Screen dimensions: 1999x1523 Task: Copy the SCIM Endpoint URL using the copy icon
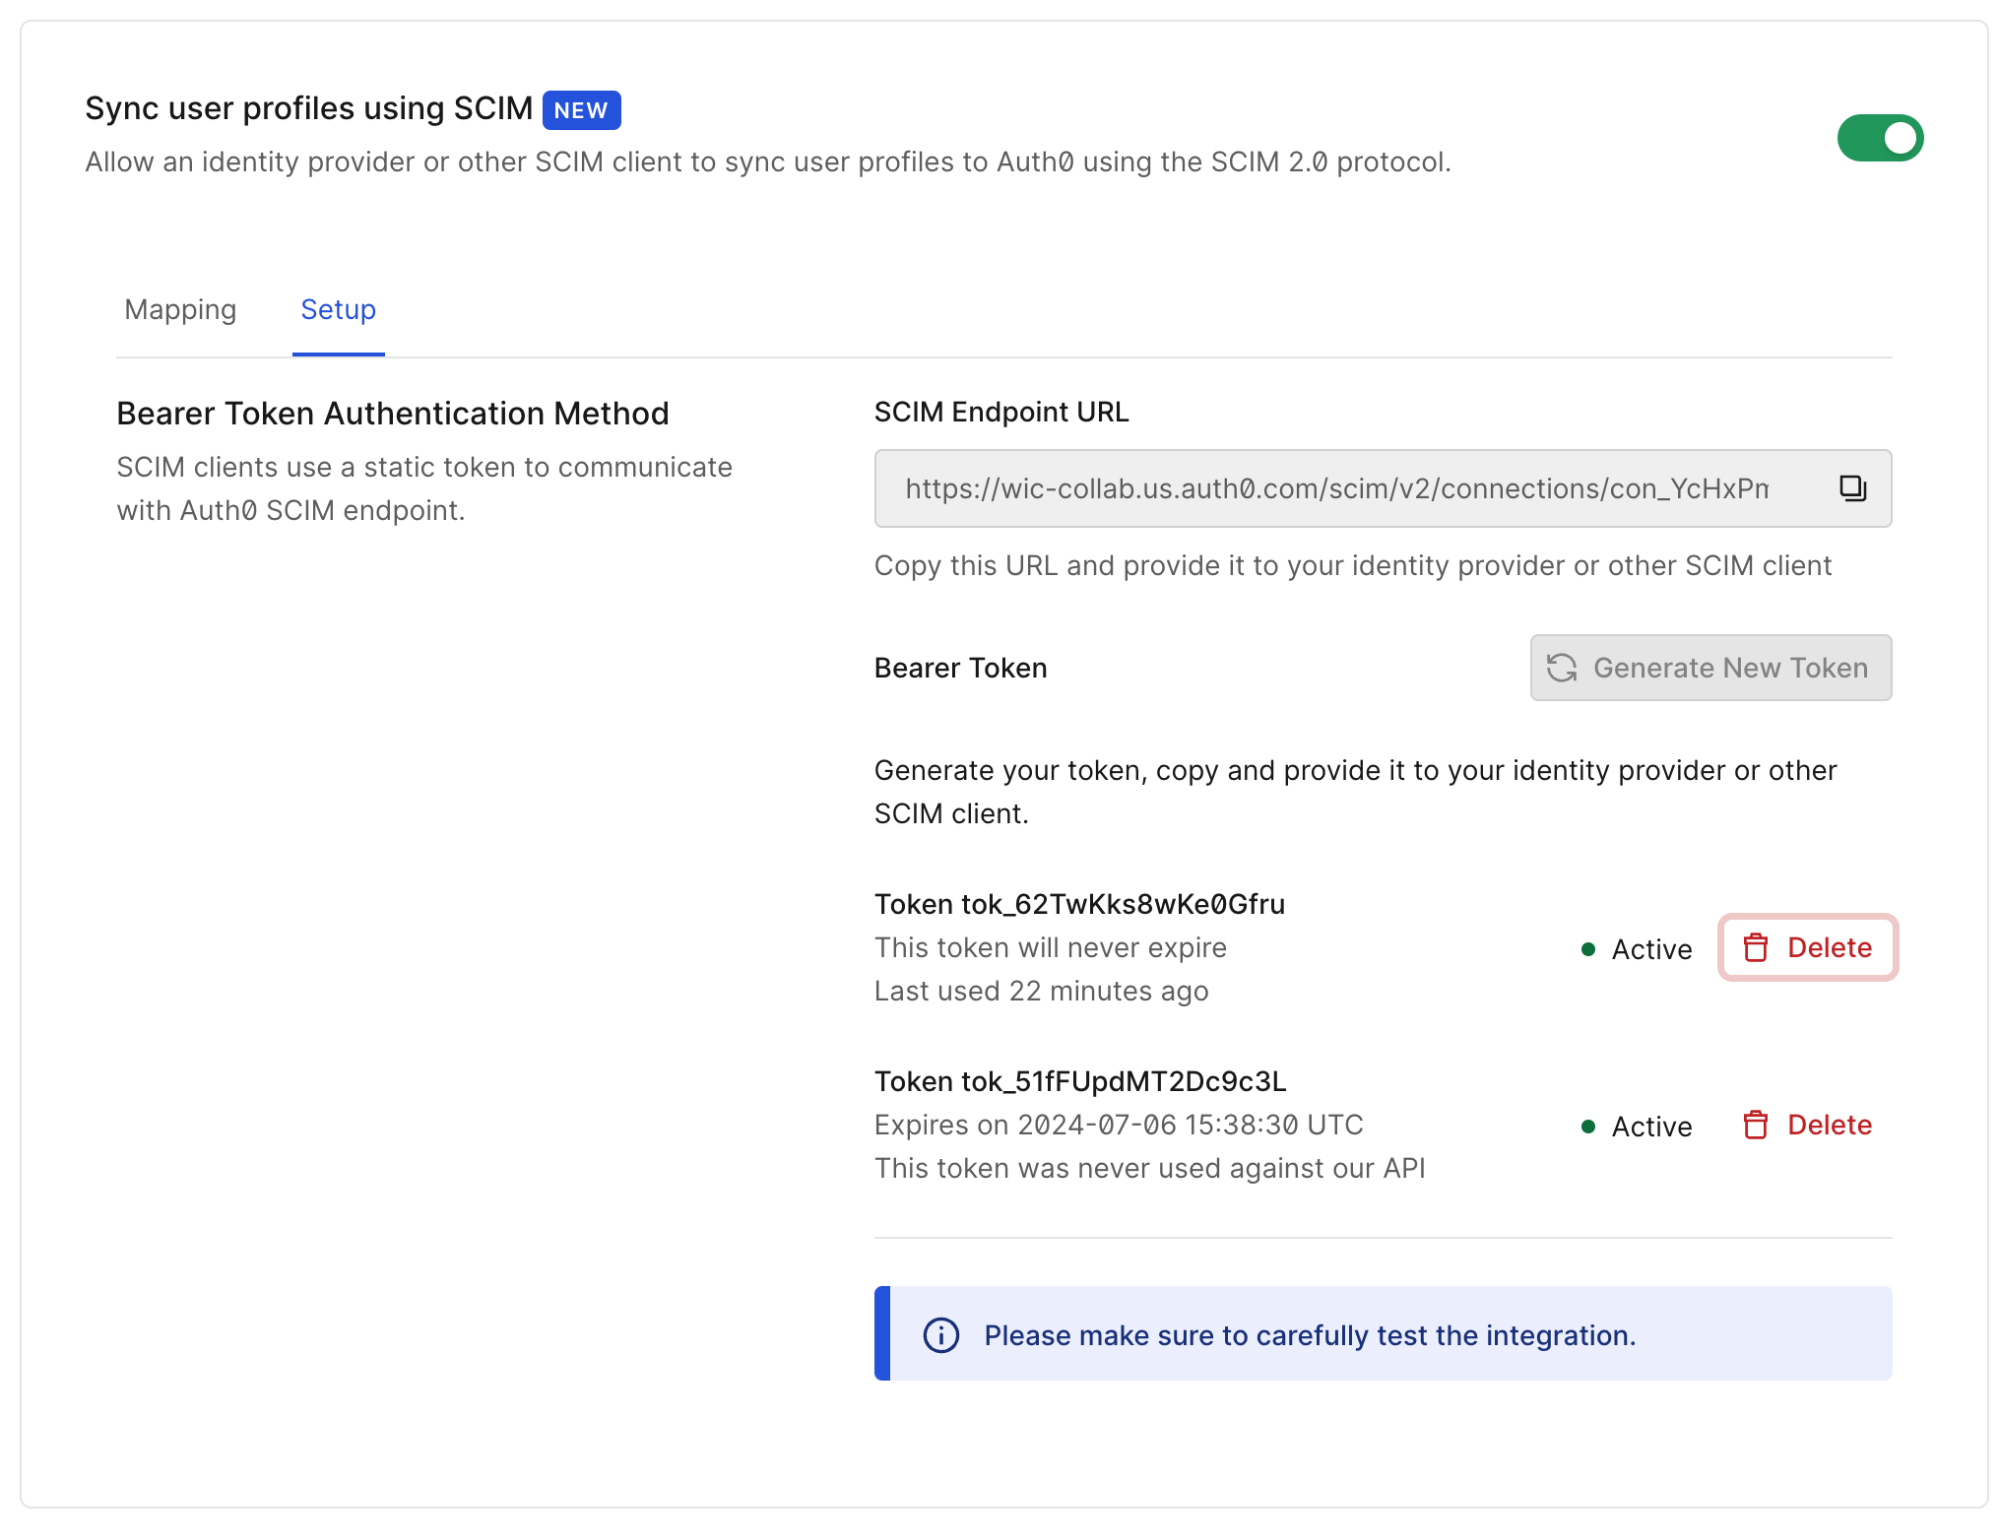(1851, 488)
